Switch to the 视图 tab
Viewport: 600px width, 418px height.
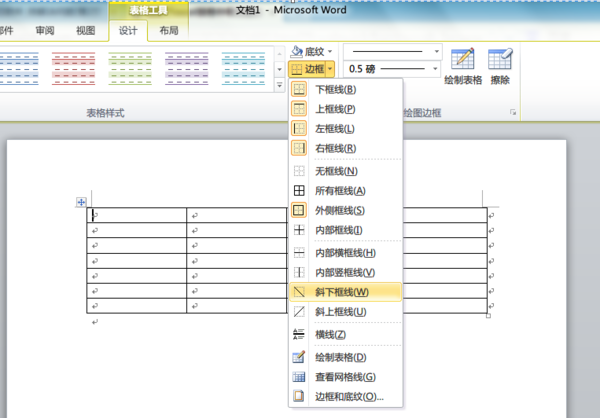pos(86,31)
